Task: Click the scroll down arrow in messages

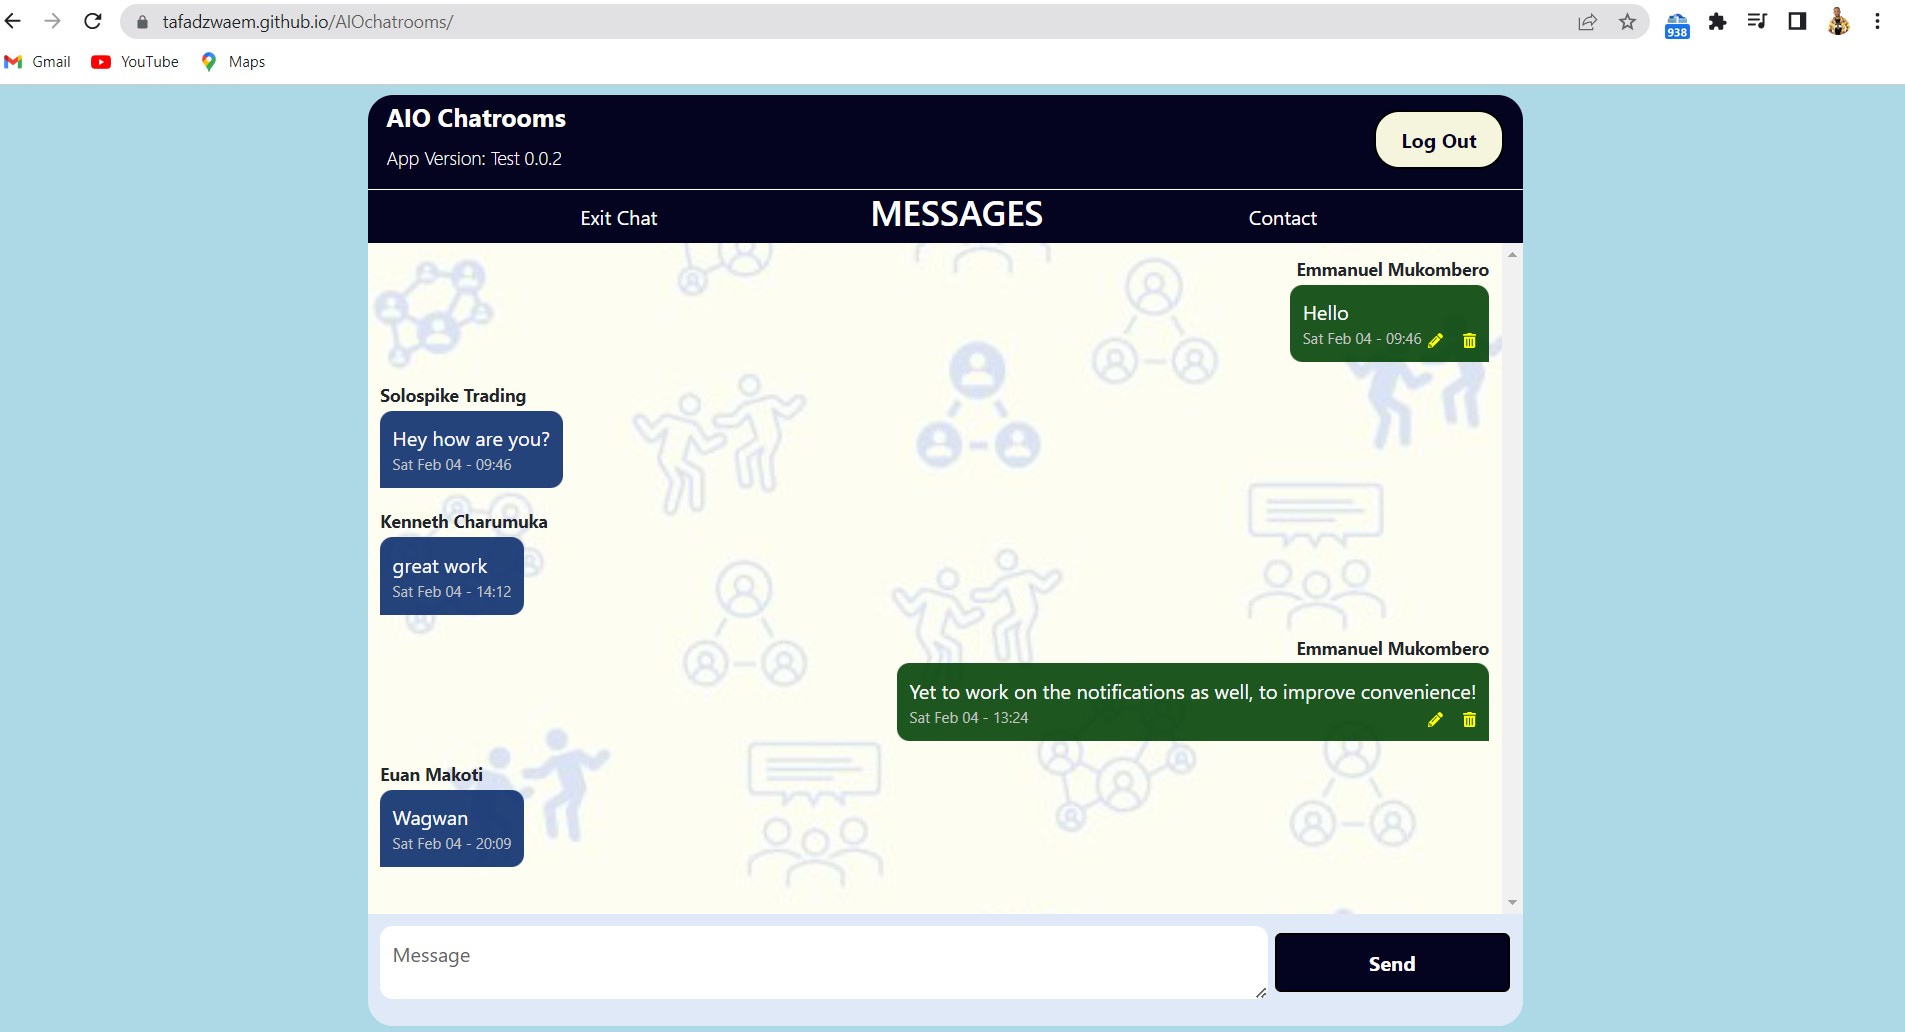Action: 1512,902
